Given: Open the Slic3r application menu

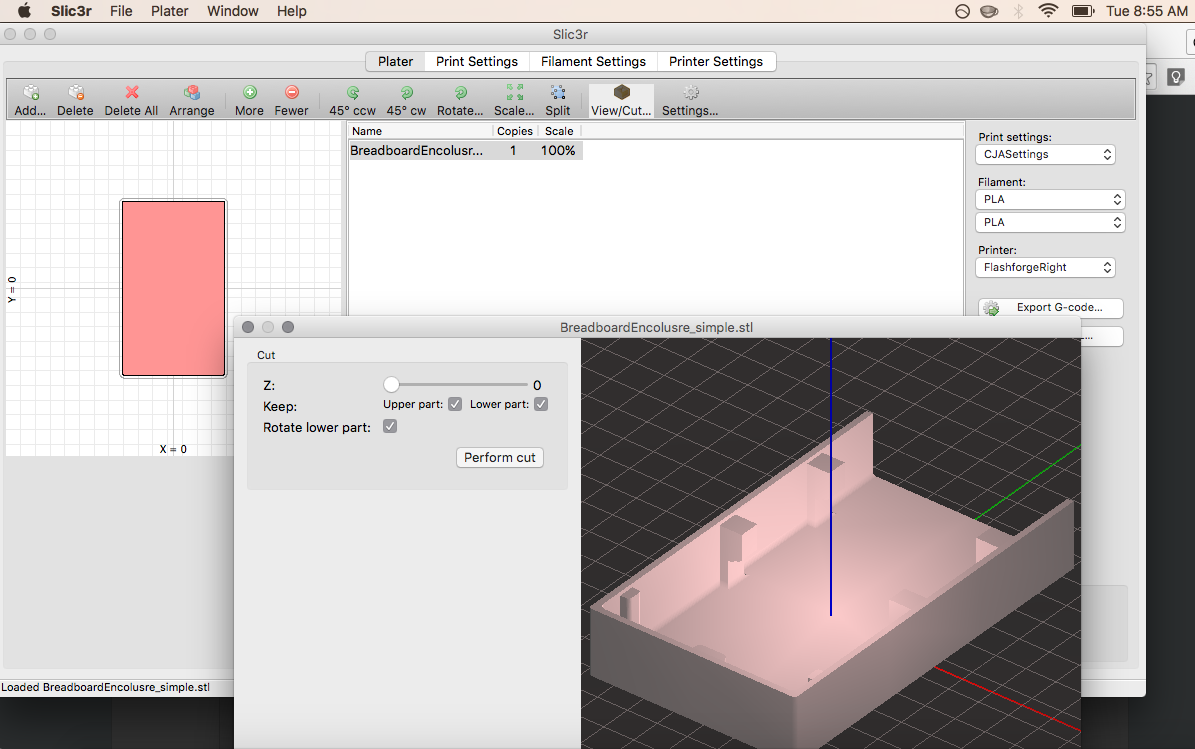Looking at the screenshot, I should [71, 11].
